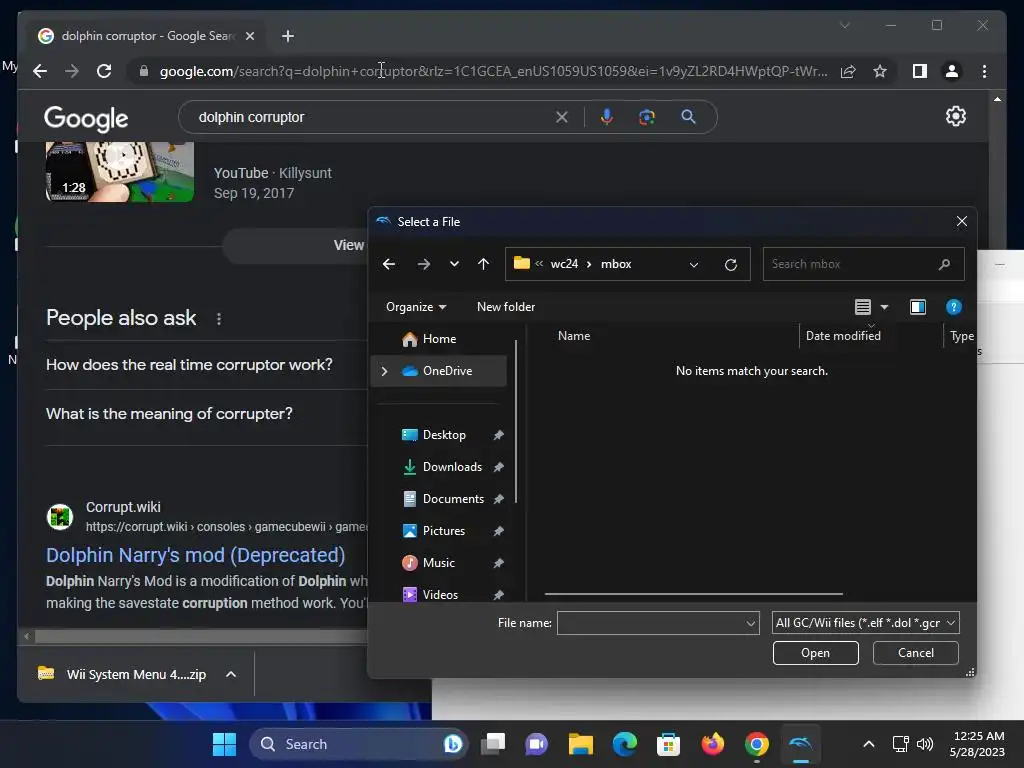Open People also ask options menu
Screen dimensions: 1024x768
[x=219, y=319]
